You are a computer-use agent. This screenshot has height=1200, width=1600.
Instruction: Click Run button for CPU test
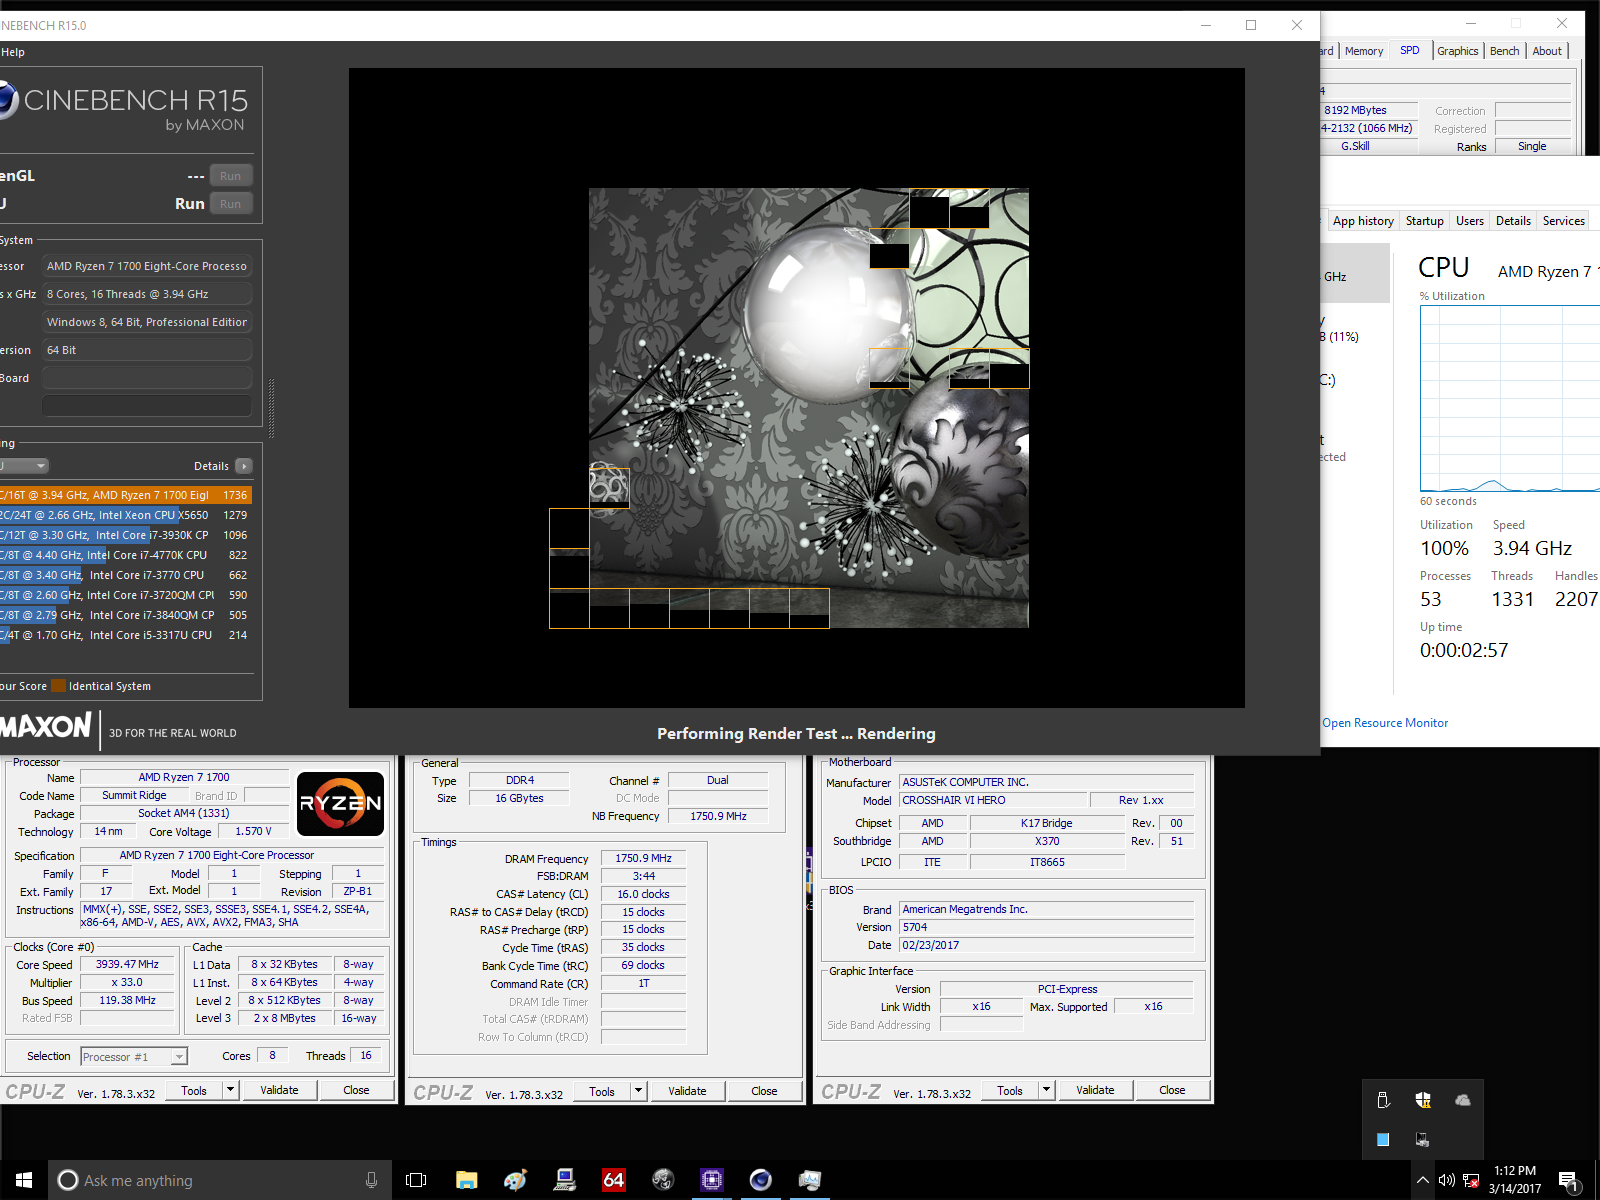coord(230,204)
